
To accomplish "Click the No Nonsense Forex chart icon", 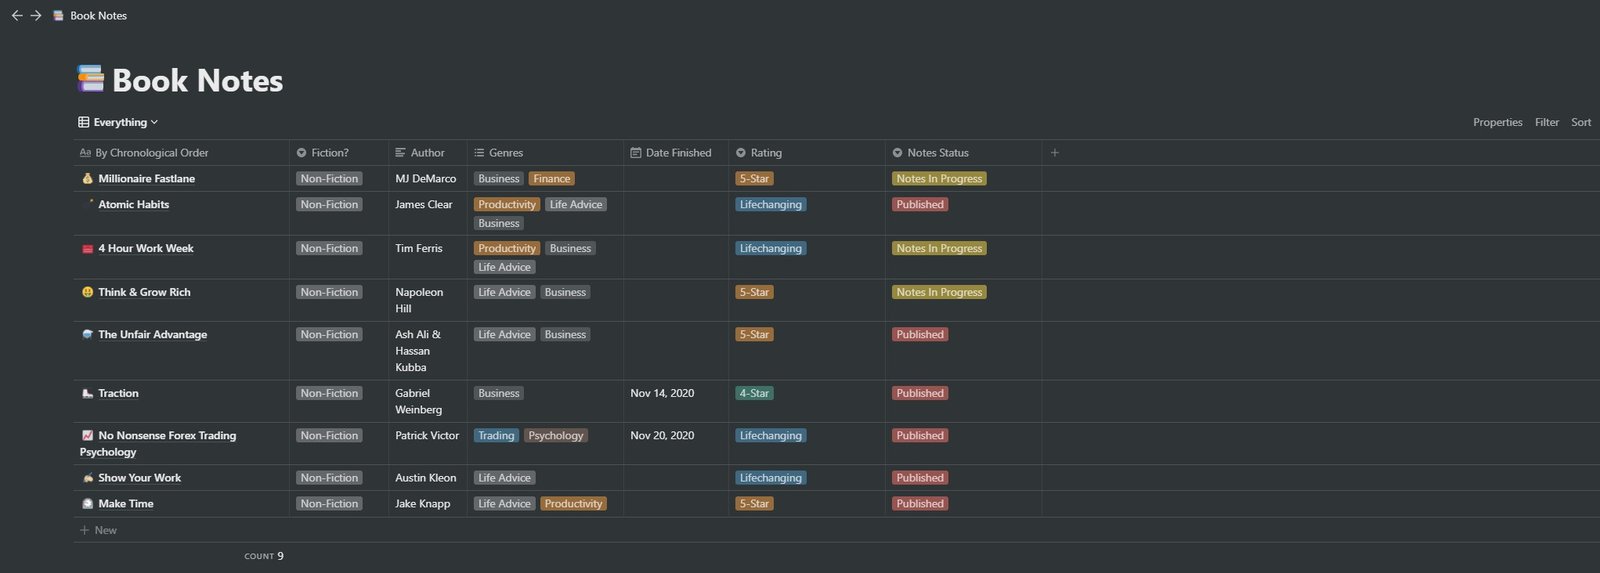I will [x=87, y=436].
